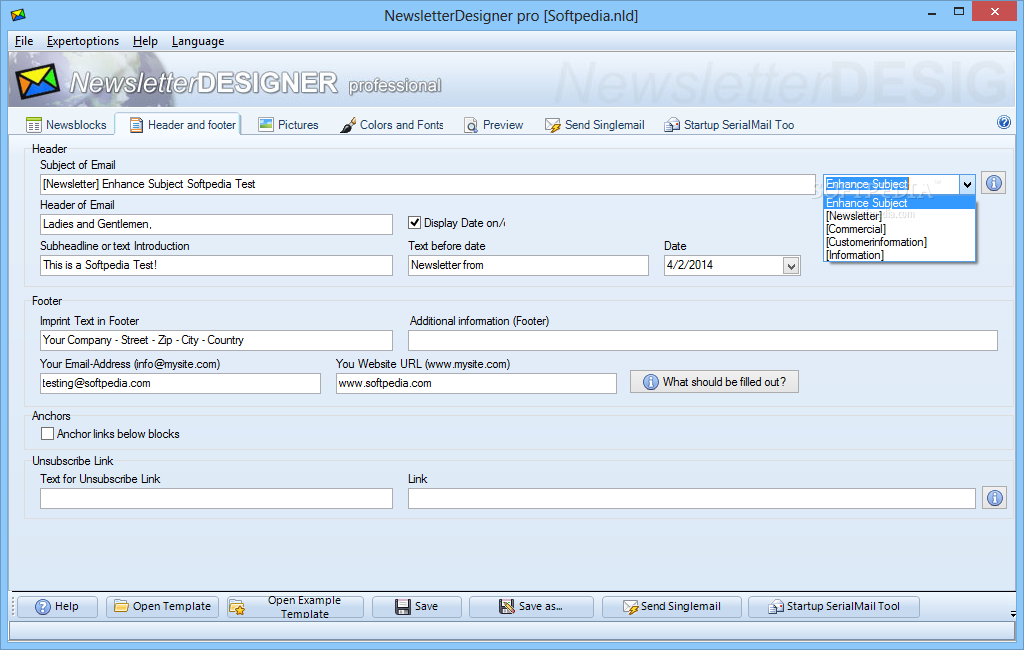Screen dimensions: 1024x650
Task: Close the NewsletterDesigner window
Action: click(x=995, y=12)
